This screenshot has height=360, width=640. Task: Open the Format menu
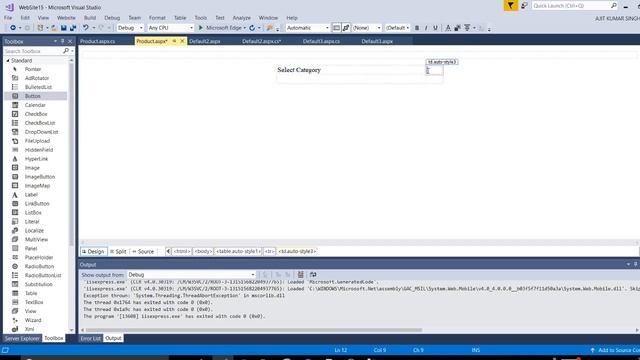pos(157,18)
